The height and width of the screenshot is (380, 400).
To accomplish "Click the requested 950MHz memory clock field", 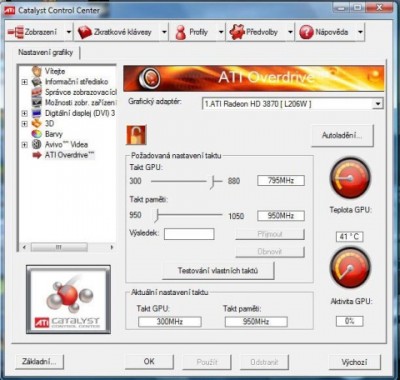I will point(281,216).
